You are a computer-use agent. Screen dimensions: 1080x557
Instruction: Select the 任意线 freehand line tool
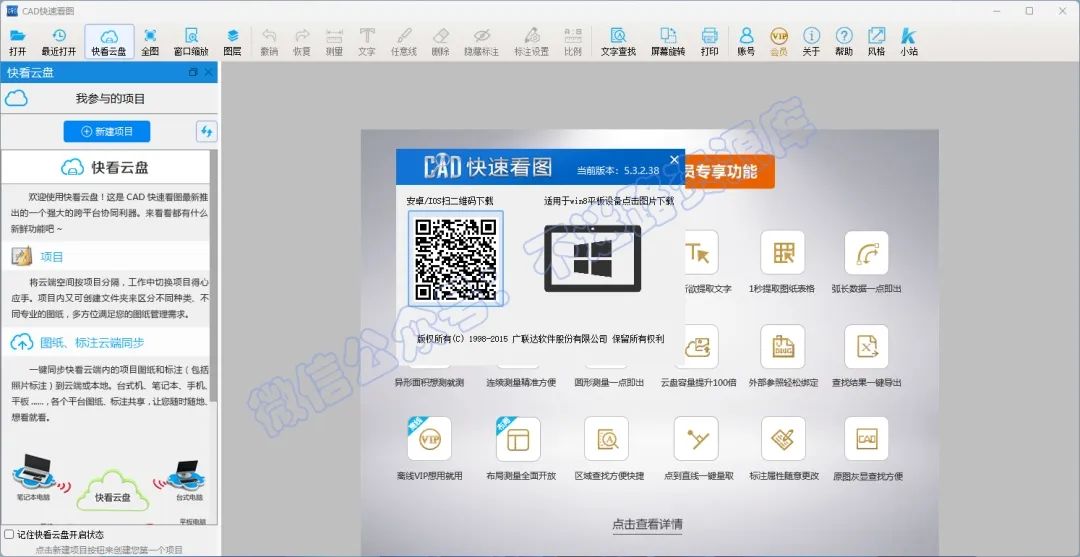(x=404, y=42)
